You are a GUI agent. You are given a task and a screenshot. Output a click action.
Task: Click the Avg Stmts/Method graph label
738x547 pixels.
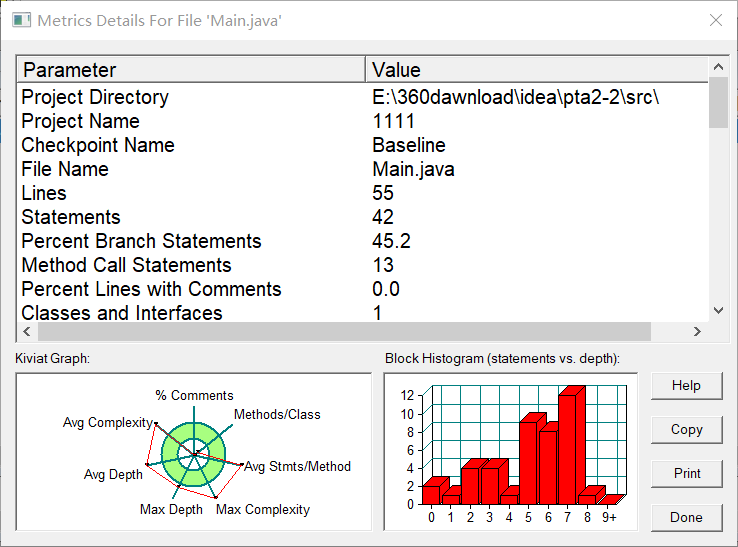coord(297,467)
